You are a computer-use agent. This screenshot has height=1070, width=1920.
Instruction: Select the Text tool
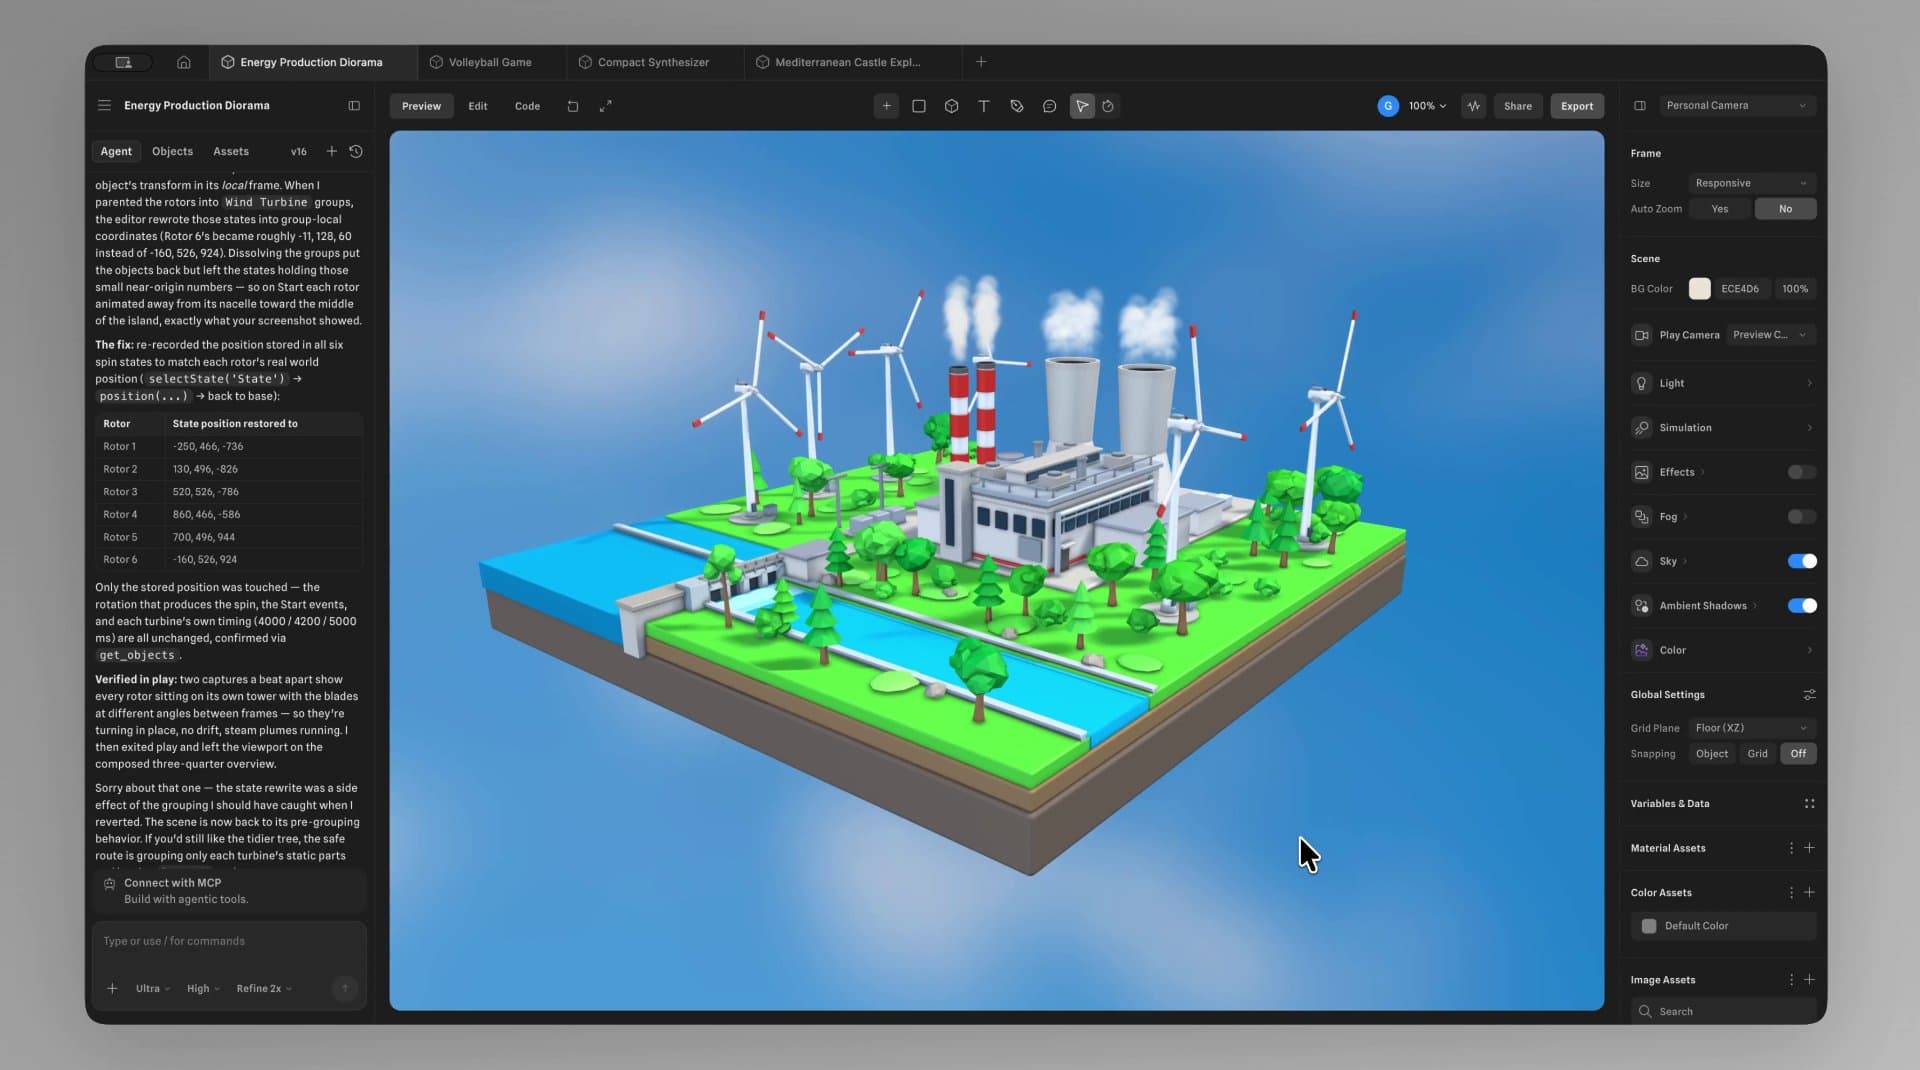coord(984,106)
